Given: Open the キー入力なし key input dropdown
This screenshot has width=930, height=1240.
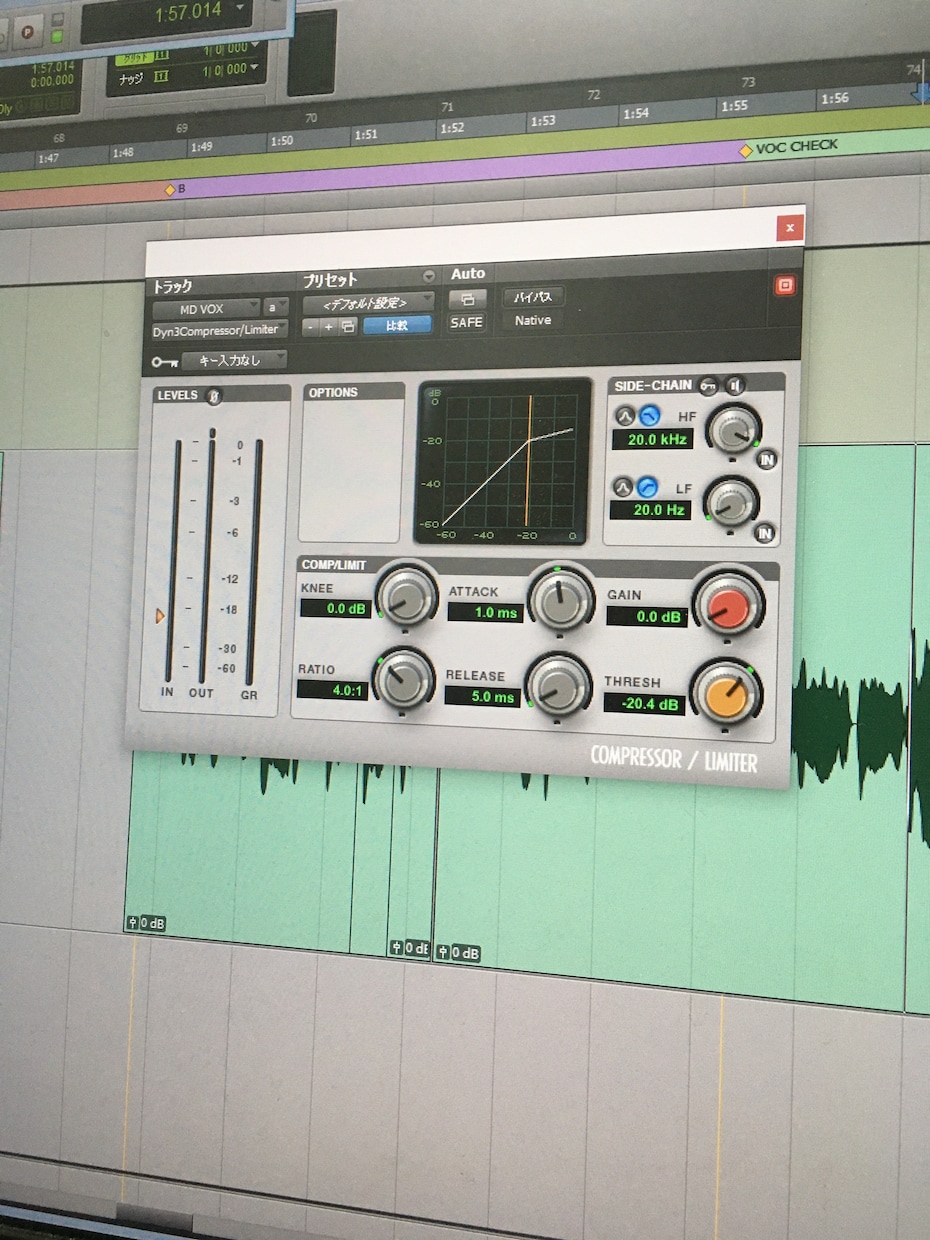Looking at the screenshot, I should 235,359.
